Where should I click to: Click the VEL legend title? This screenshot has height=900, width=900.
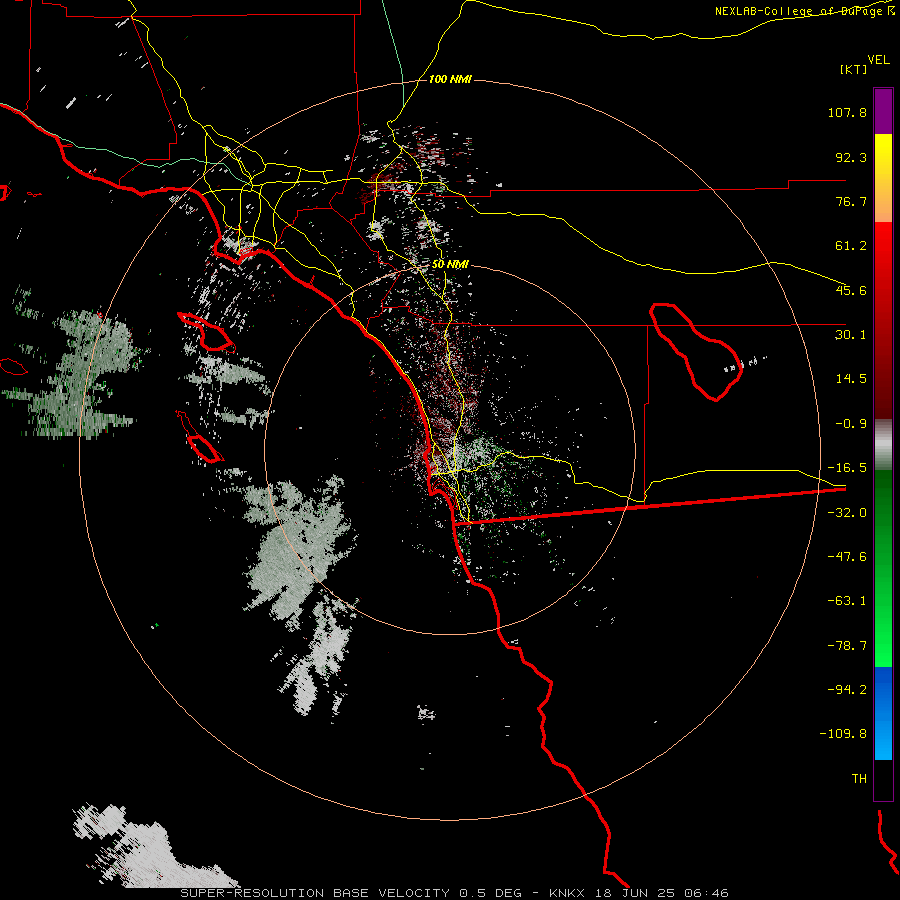pos(878,60)
